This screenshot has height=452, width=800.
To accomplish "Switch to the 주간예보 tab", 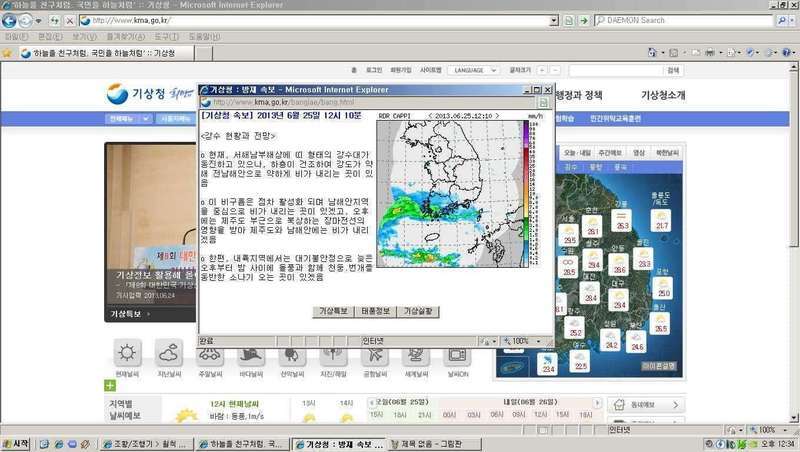I will 610,153.
